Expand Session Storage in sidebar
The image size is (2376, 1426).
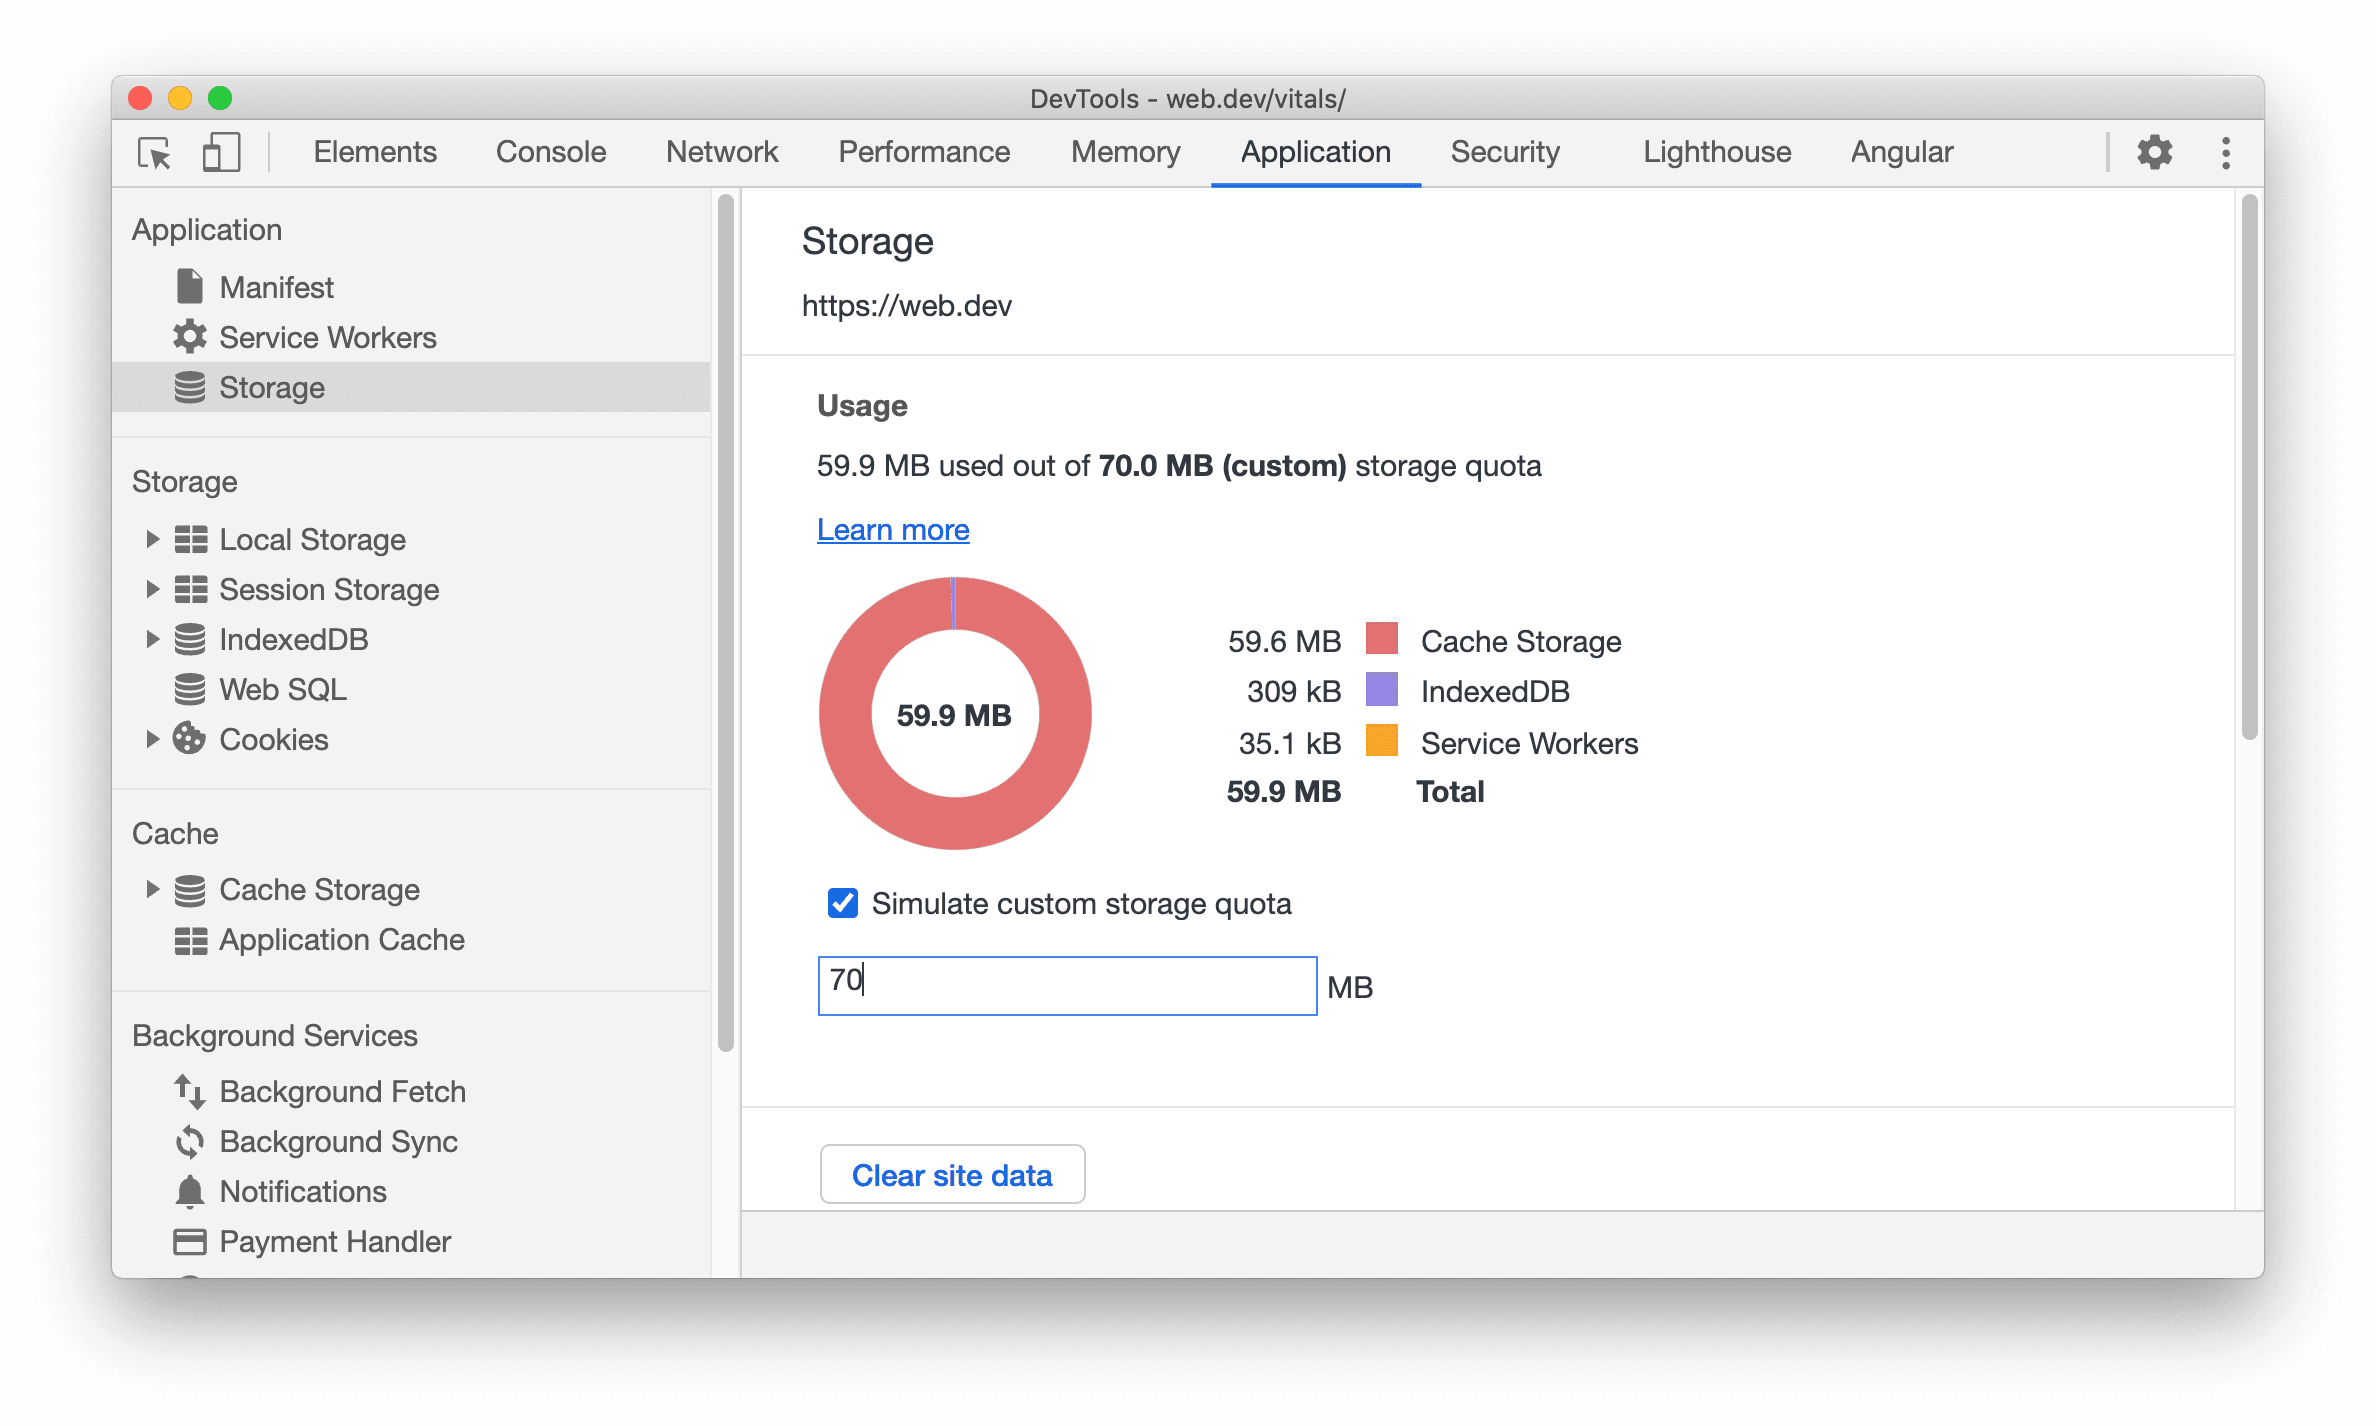click(149, 589)
